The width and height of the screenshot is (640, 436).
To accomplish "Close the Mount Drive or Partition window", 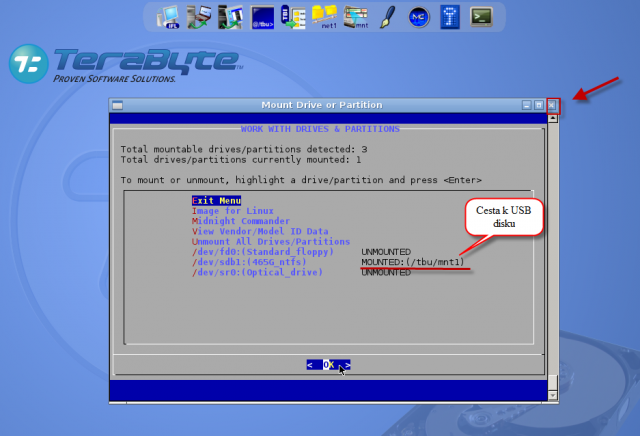I will pos(551,105).
